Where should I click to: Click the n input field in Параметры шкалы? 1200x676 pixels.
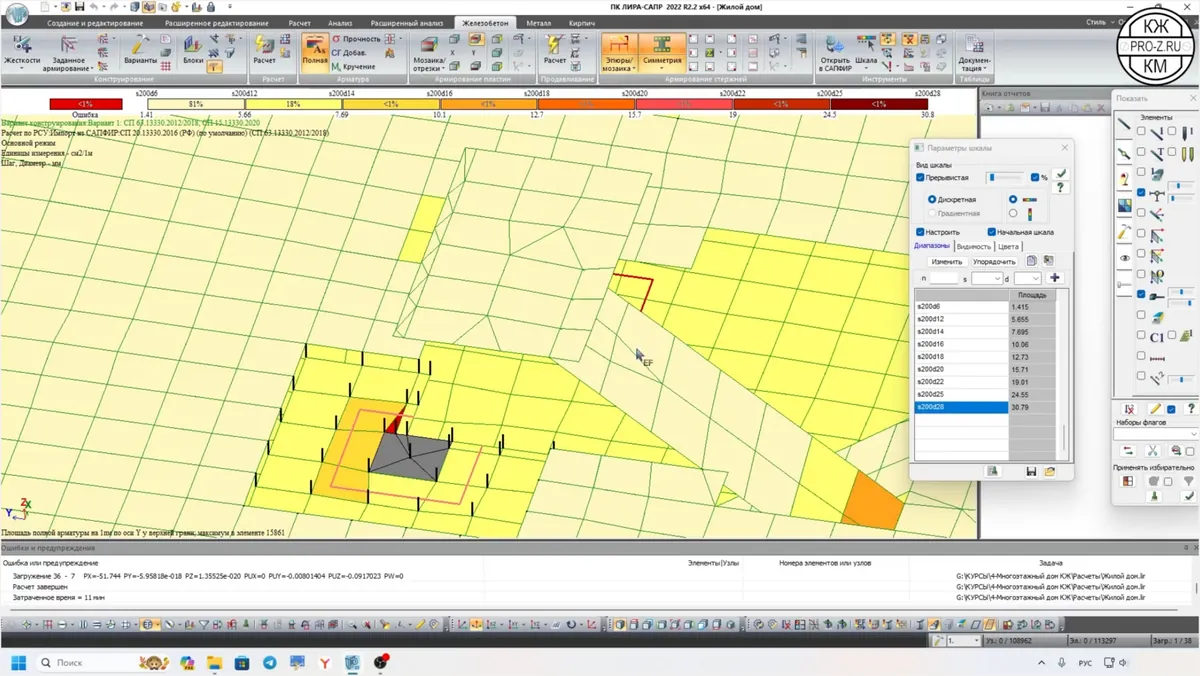point(943,278)
